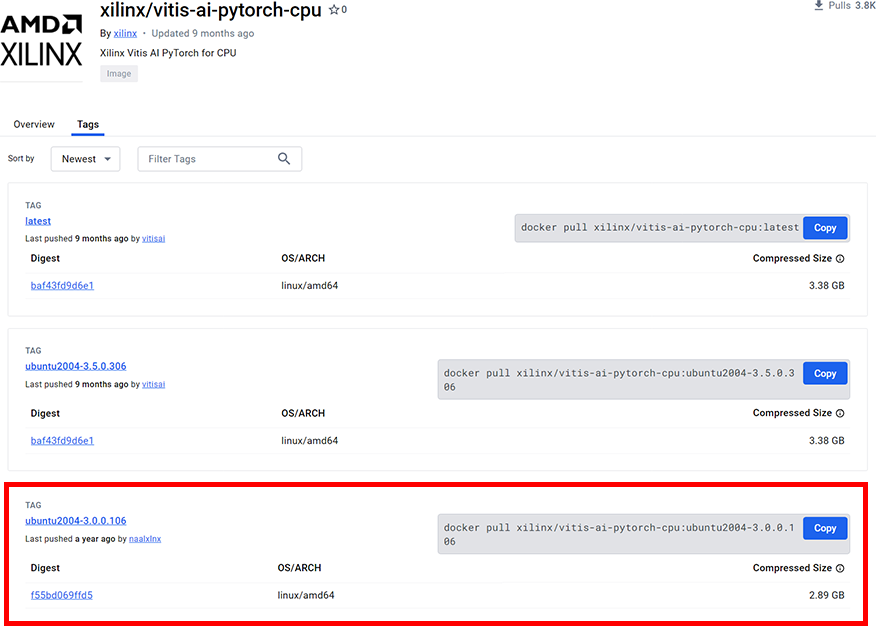The height and width of the screenshot is (626, 876).
Task: Copy the pull command for ubuntu2004-3.5.0.306
Action: coord(825,374)
